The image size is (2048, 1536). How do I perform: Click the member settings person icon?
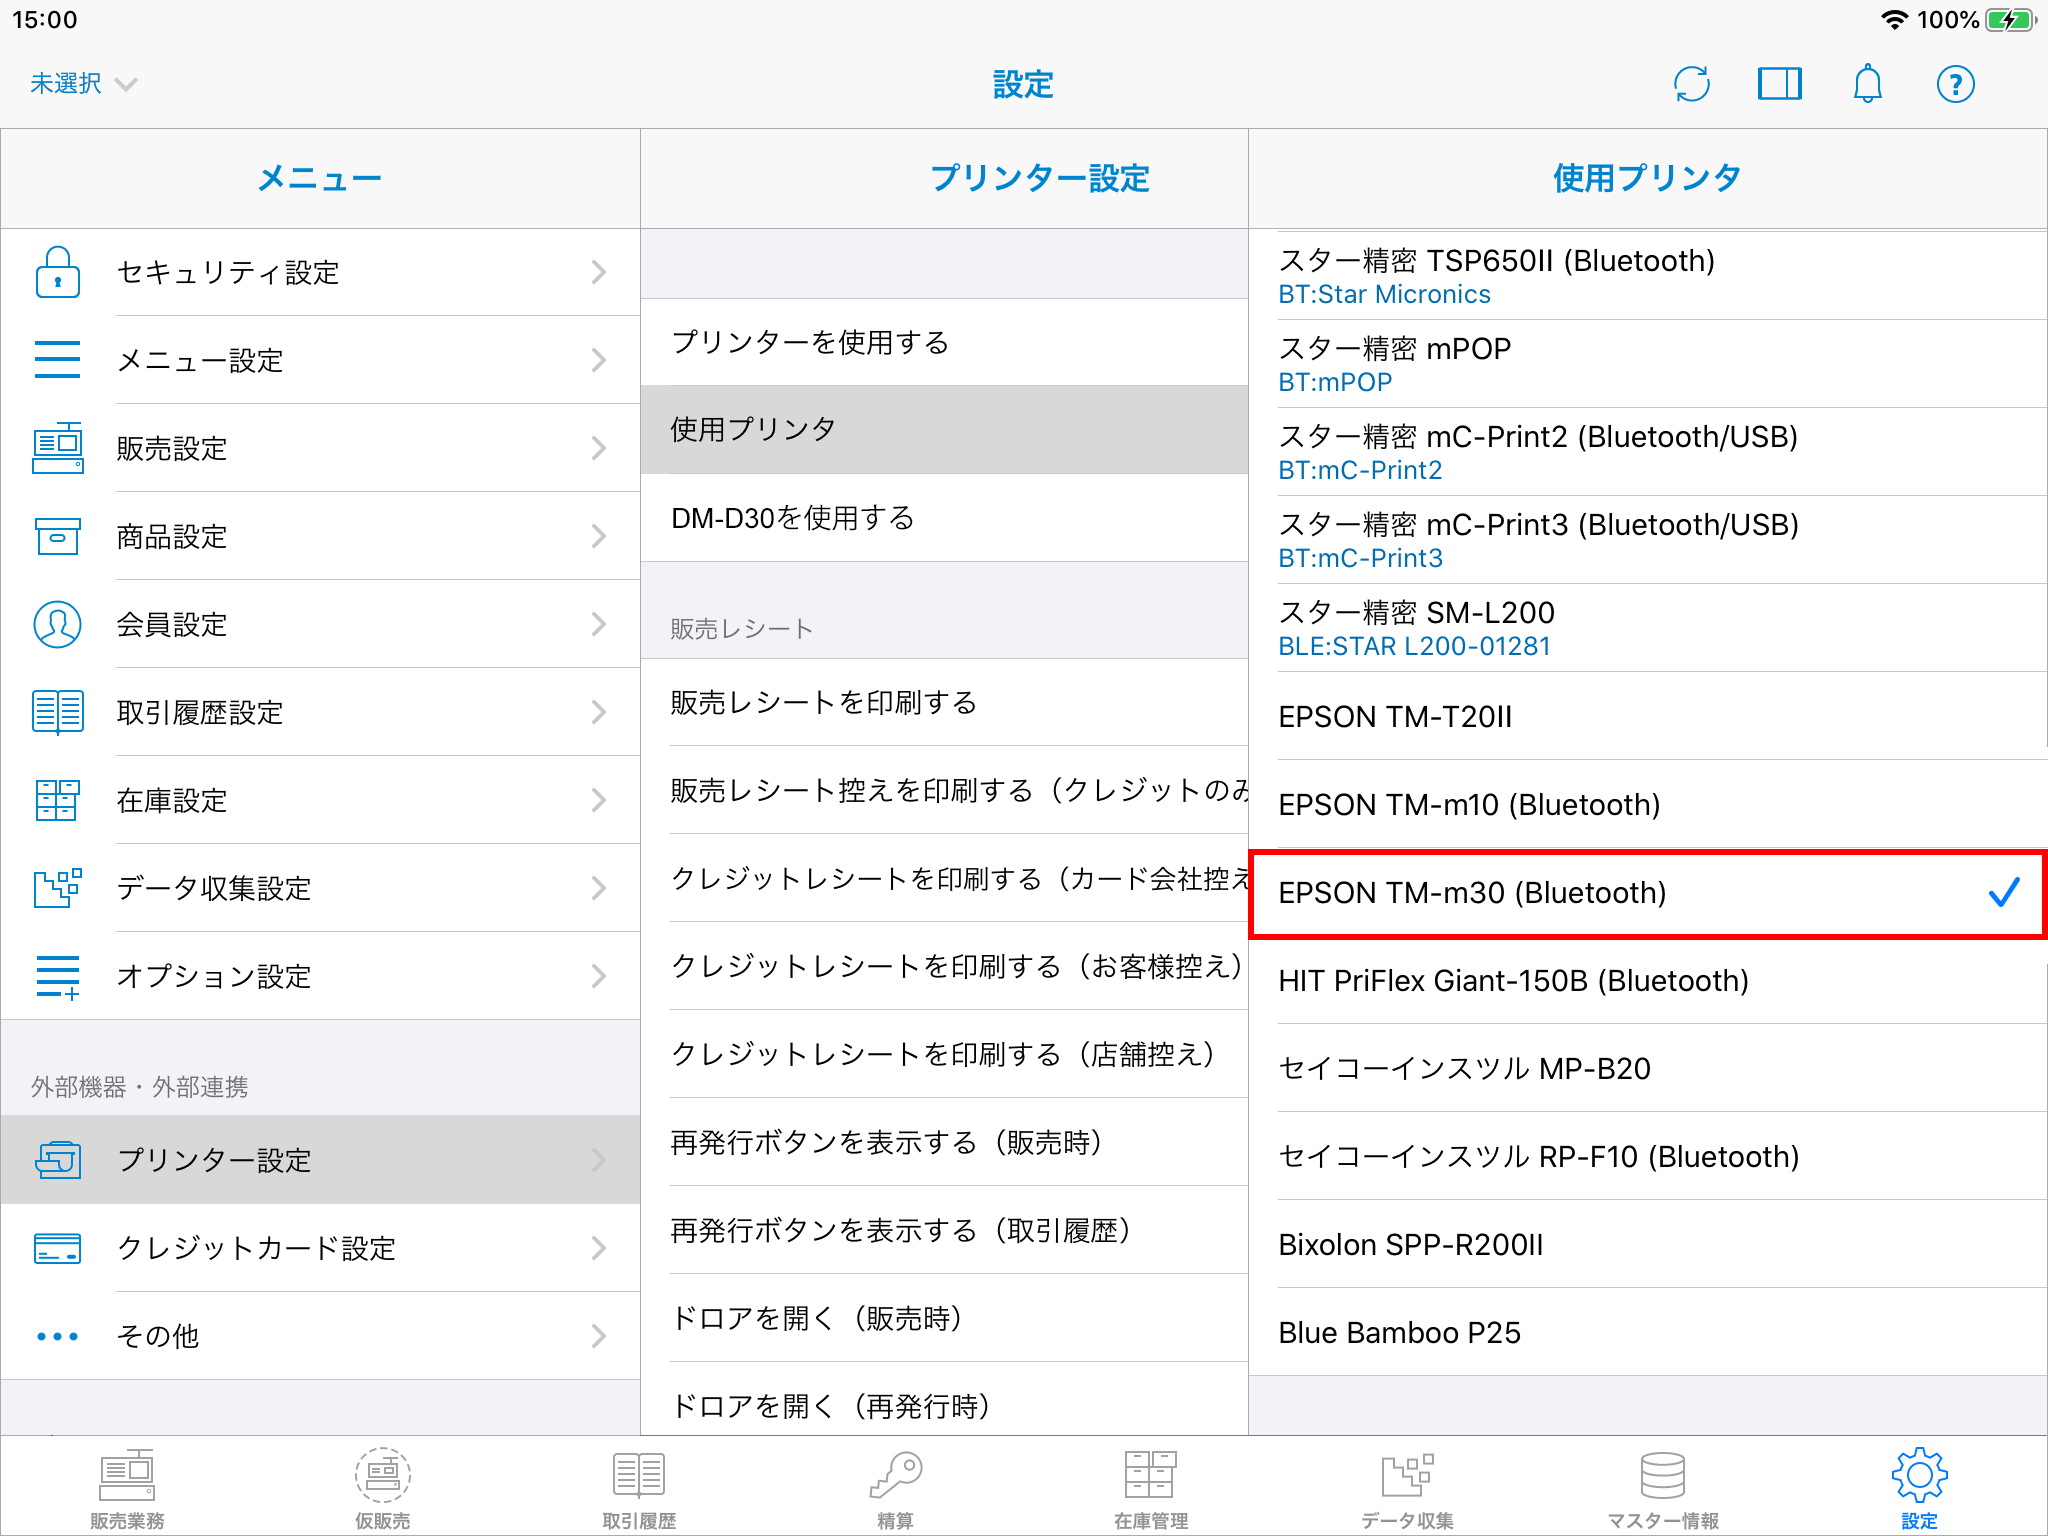(58, 624)
